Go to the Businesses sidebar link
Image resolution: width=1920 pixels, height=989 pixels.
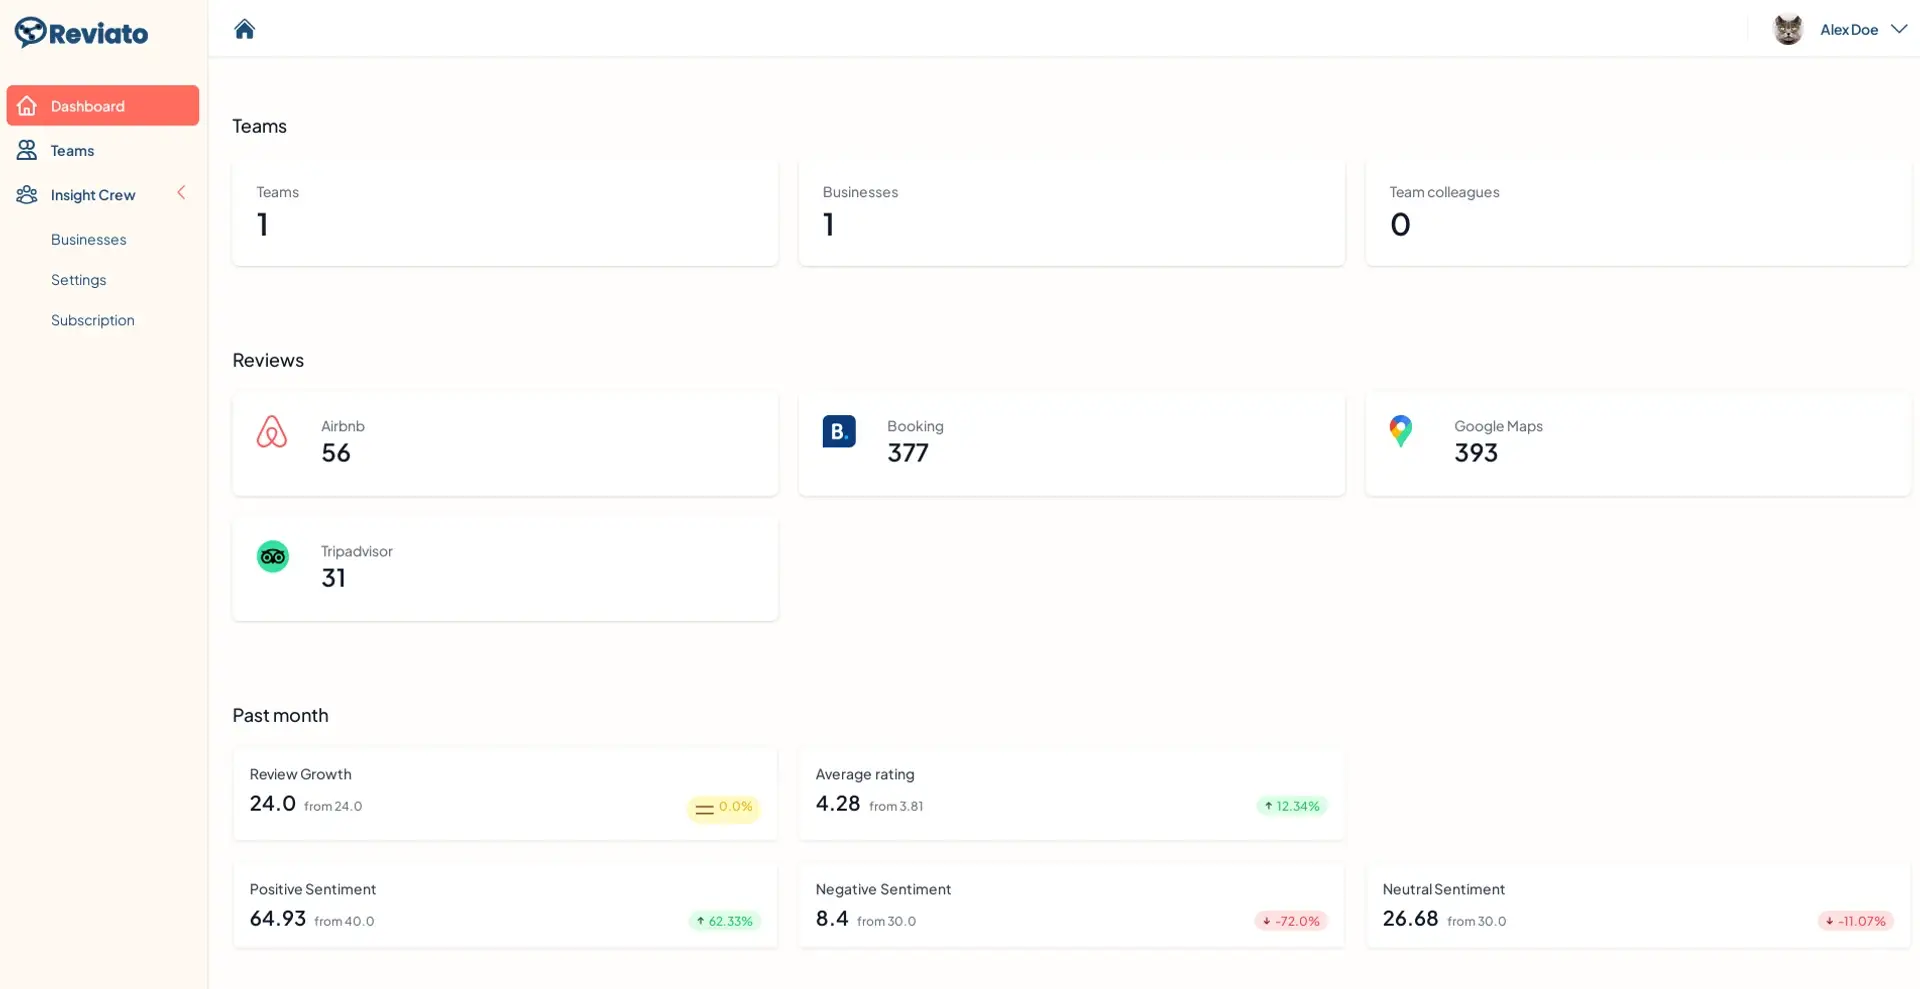tap(88, 240)
